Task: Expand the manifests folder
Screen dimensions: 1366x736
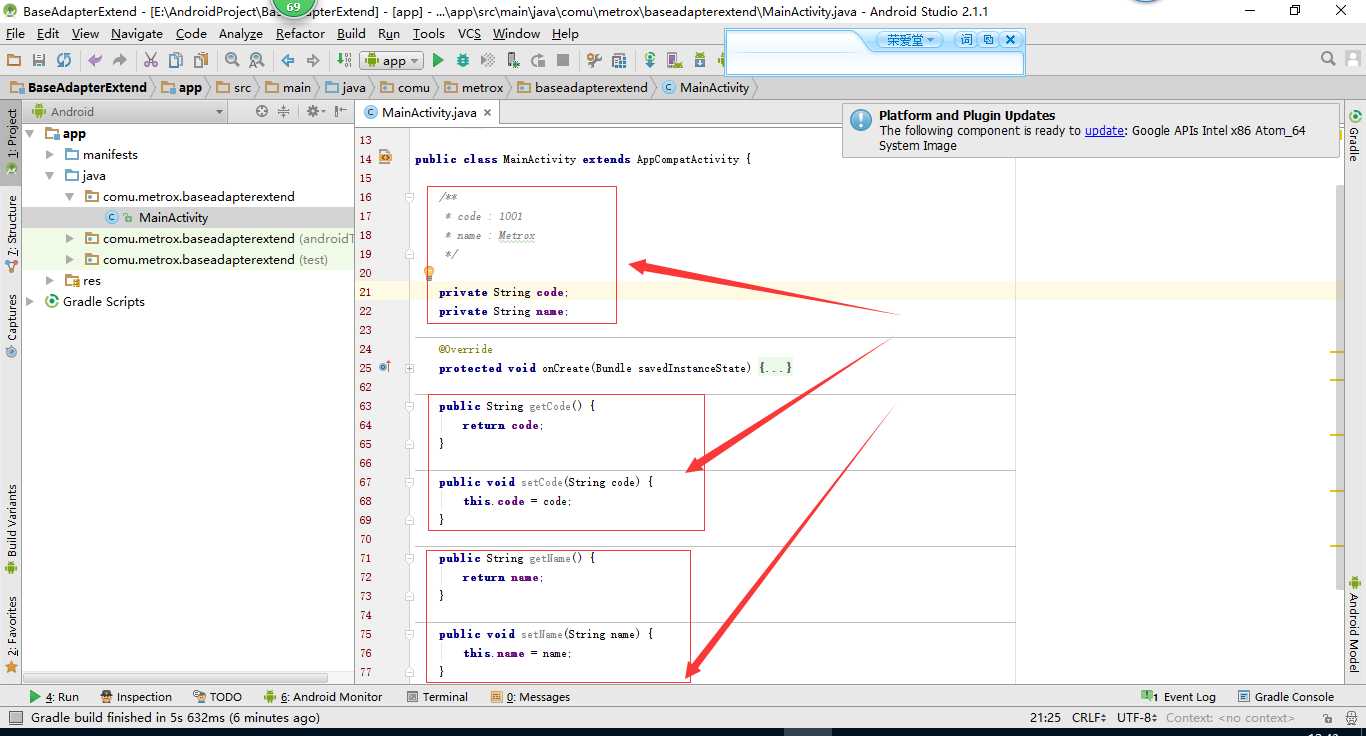Action: 50,154
